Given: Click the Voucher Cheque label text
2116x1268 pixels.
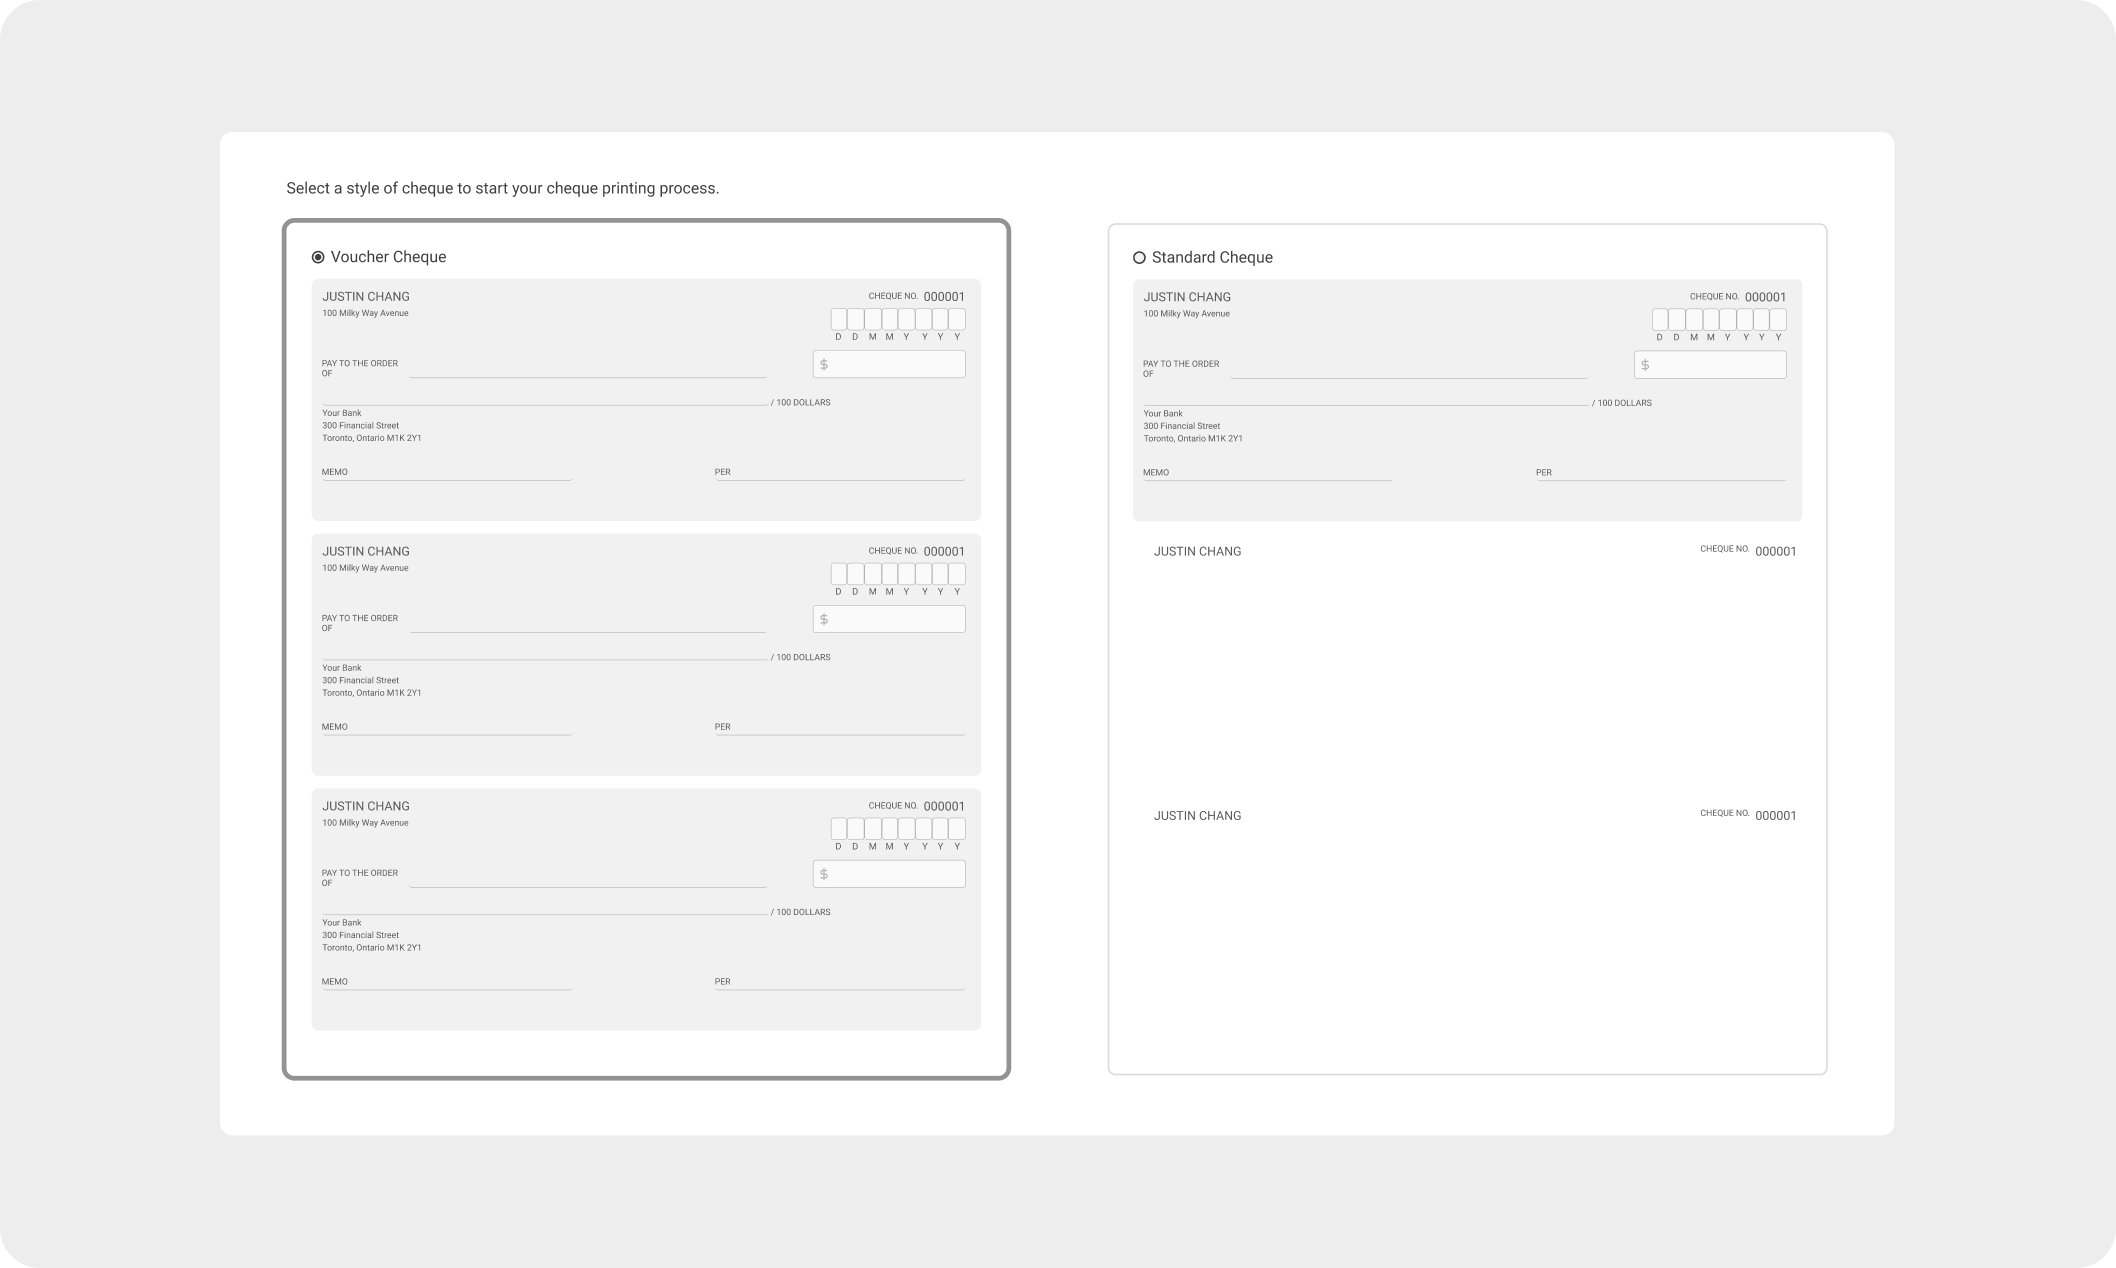Looking at the screenshot, I should [x=388, y=257].
